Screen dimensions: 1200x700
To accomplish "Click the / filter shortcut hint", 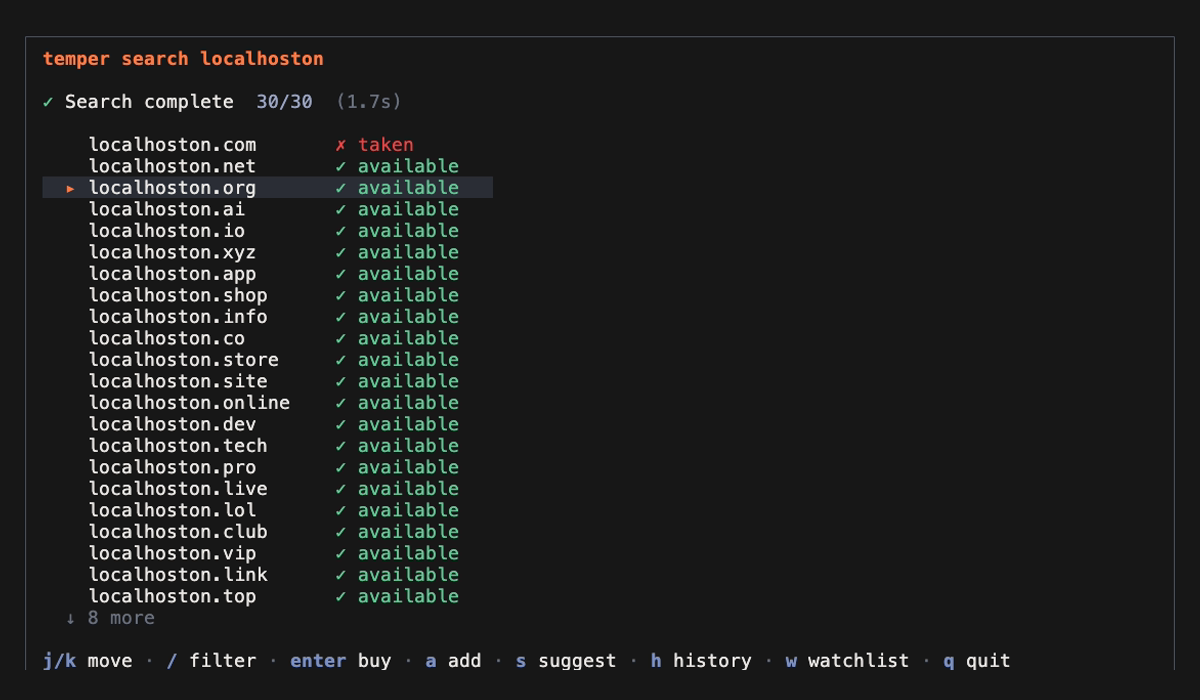I will 211,661.
